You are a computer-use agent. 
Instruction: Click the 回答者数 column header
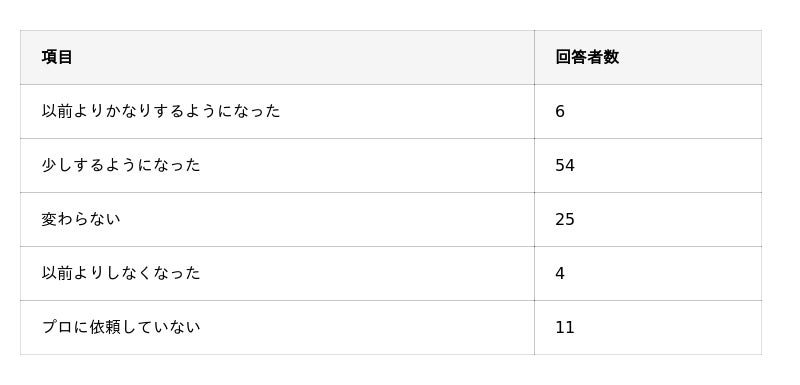[x=648, y=57]
